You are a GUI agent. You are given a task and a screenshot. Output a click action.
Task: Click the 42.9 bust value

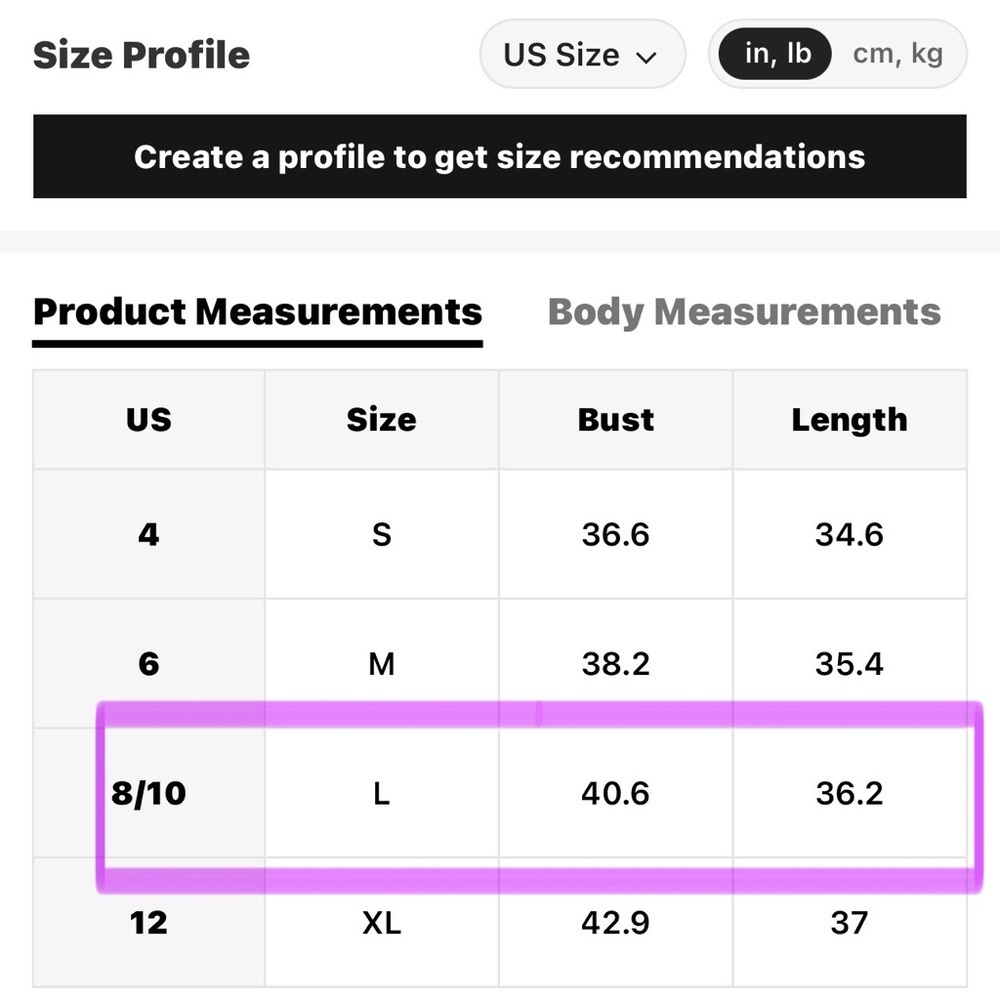point(615,923)
